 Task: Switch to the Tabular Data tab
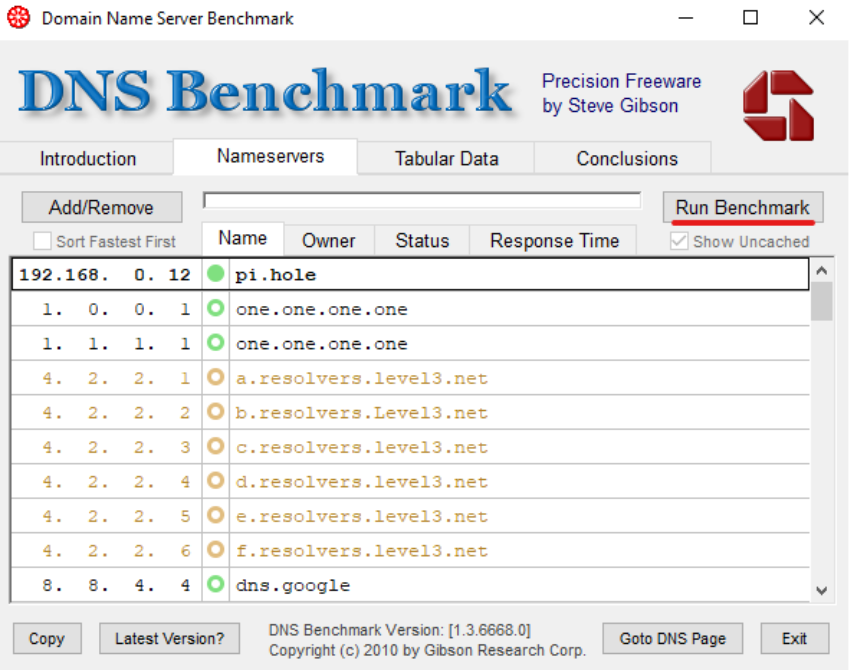point(446,159)
